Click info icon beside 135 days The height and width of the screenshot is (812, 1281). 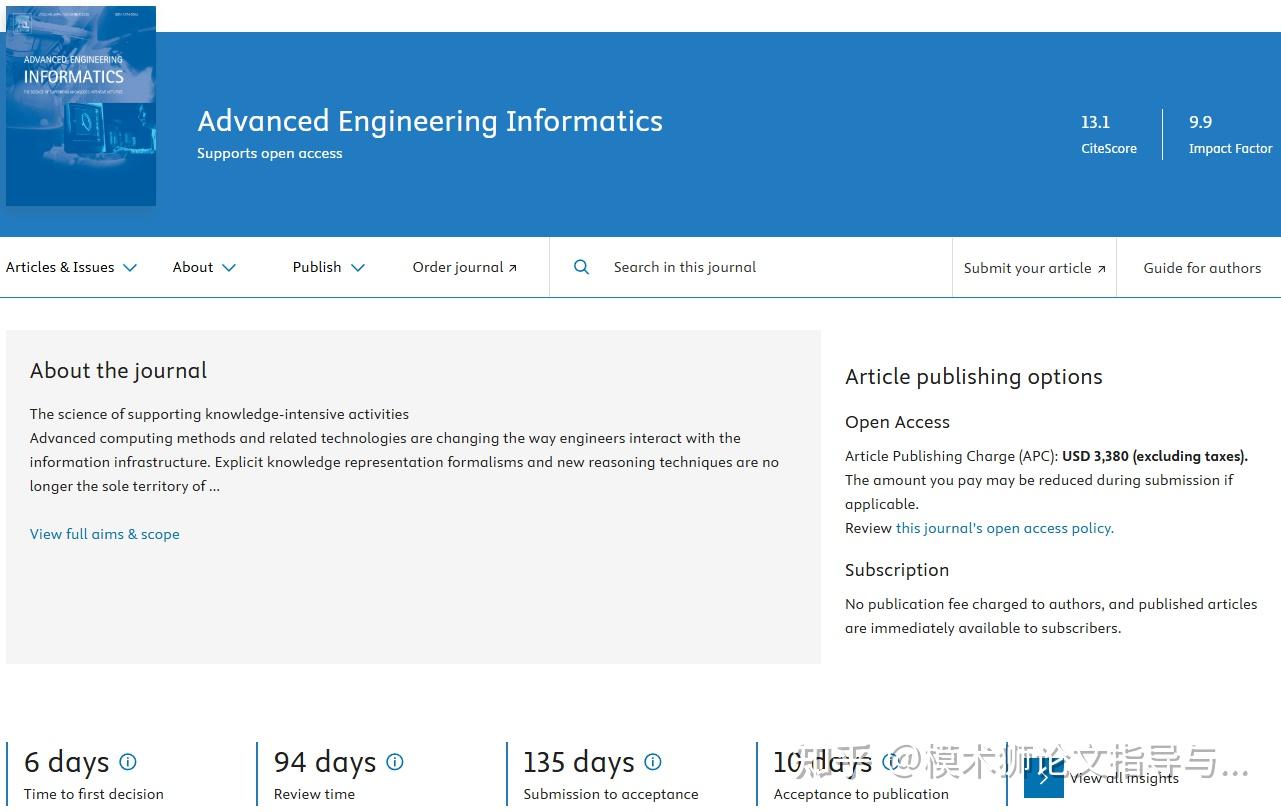point(653,762)
